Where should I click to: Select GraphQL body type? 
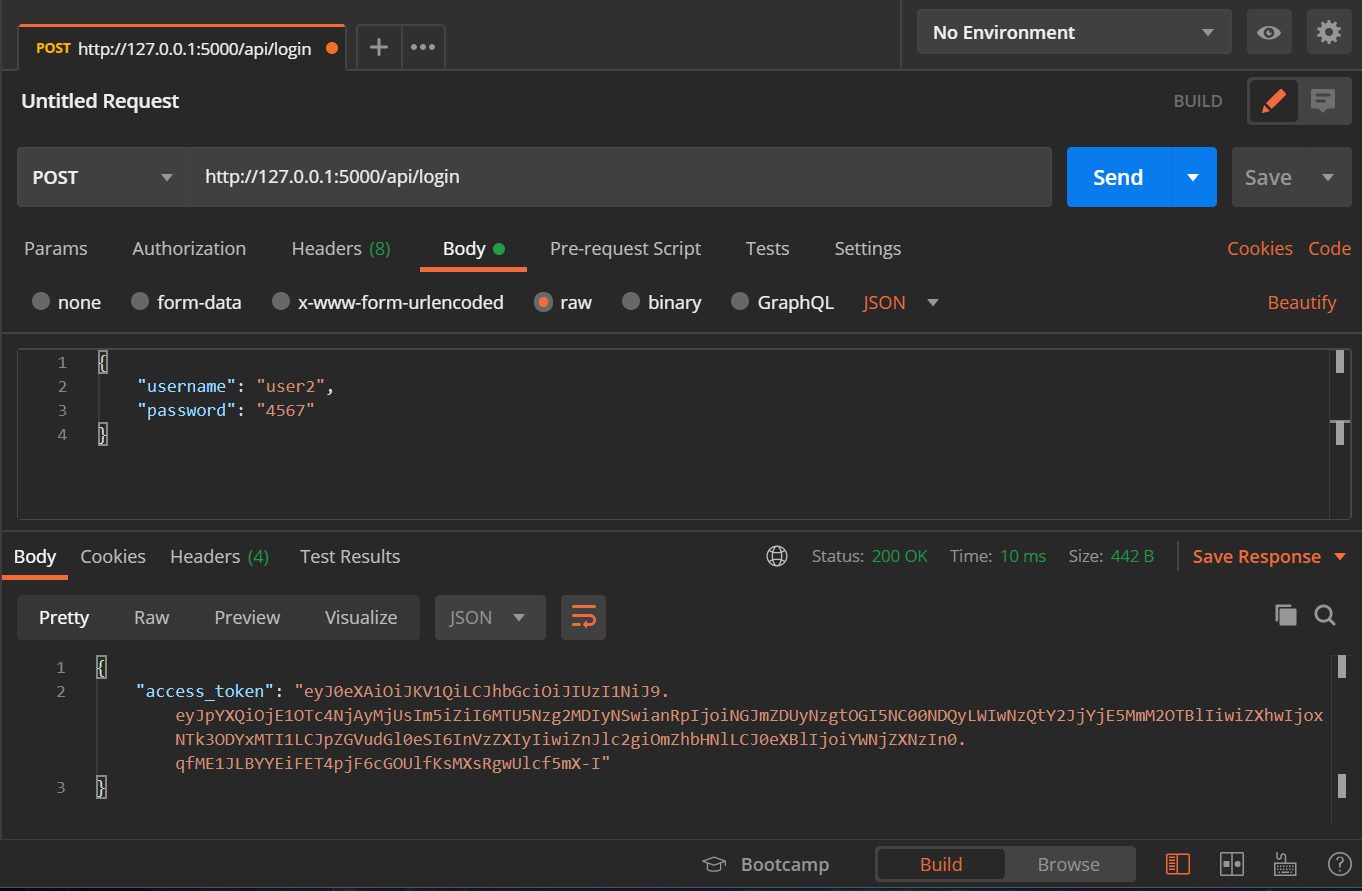740,301
